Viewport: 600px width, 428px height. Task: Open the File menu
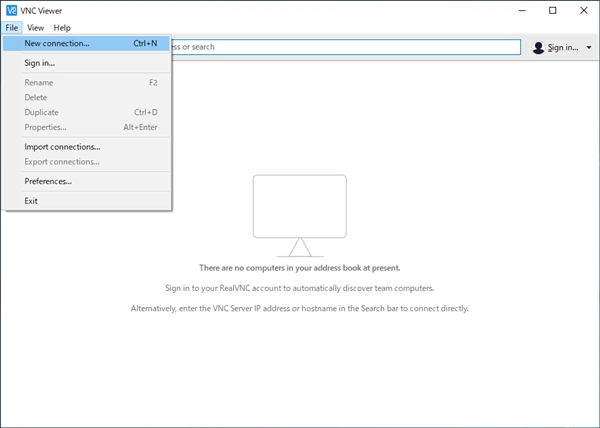click(11, 28)
